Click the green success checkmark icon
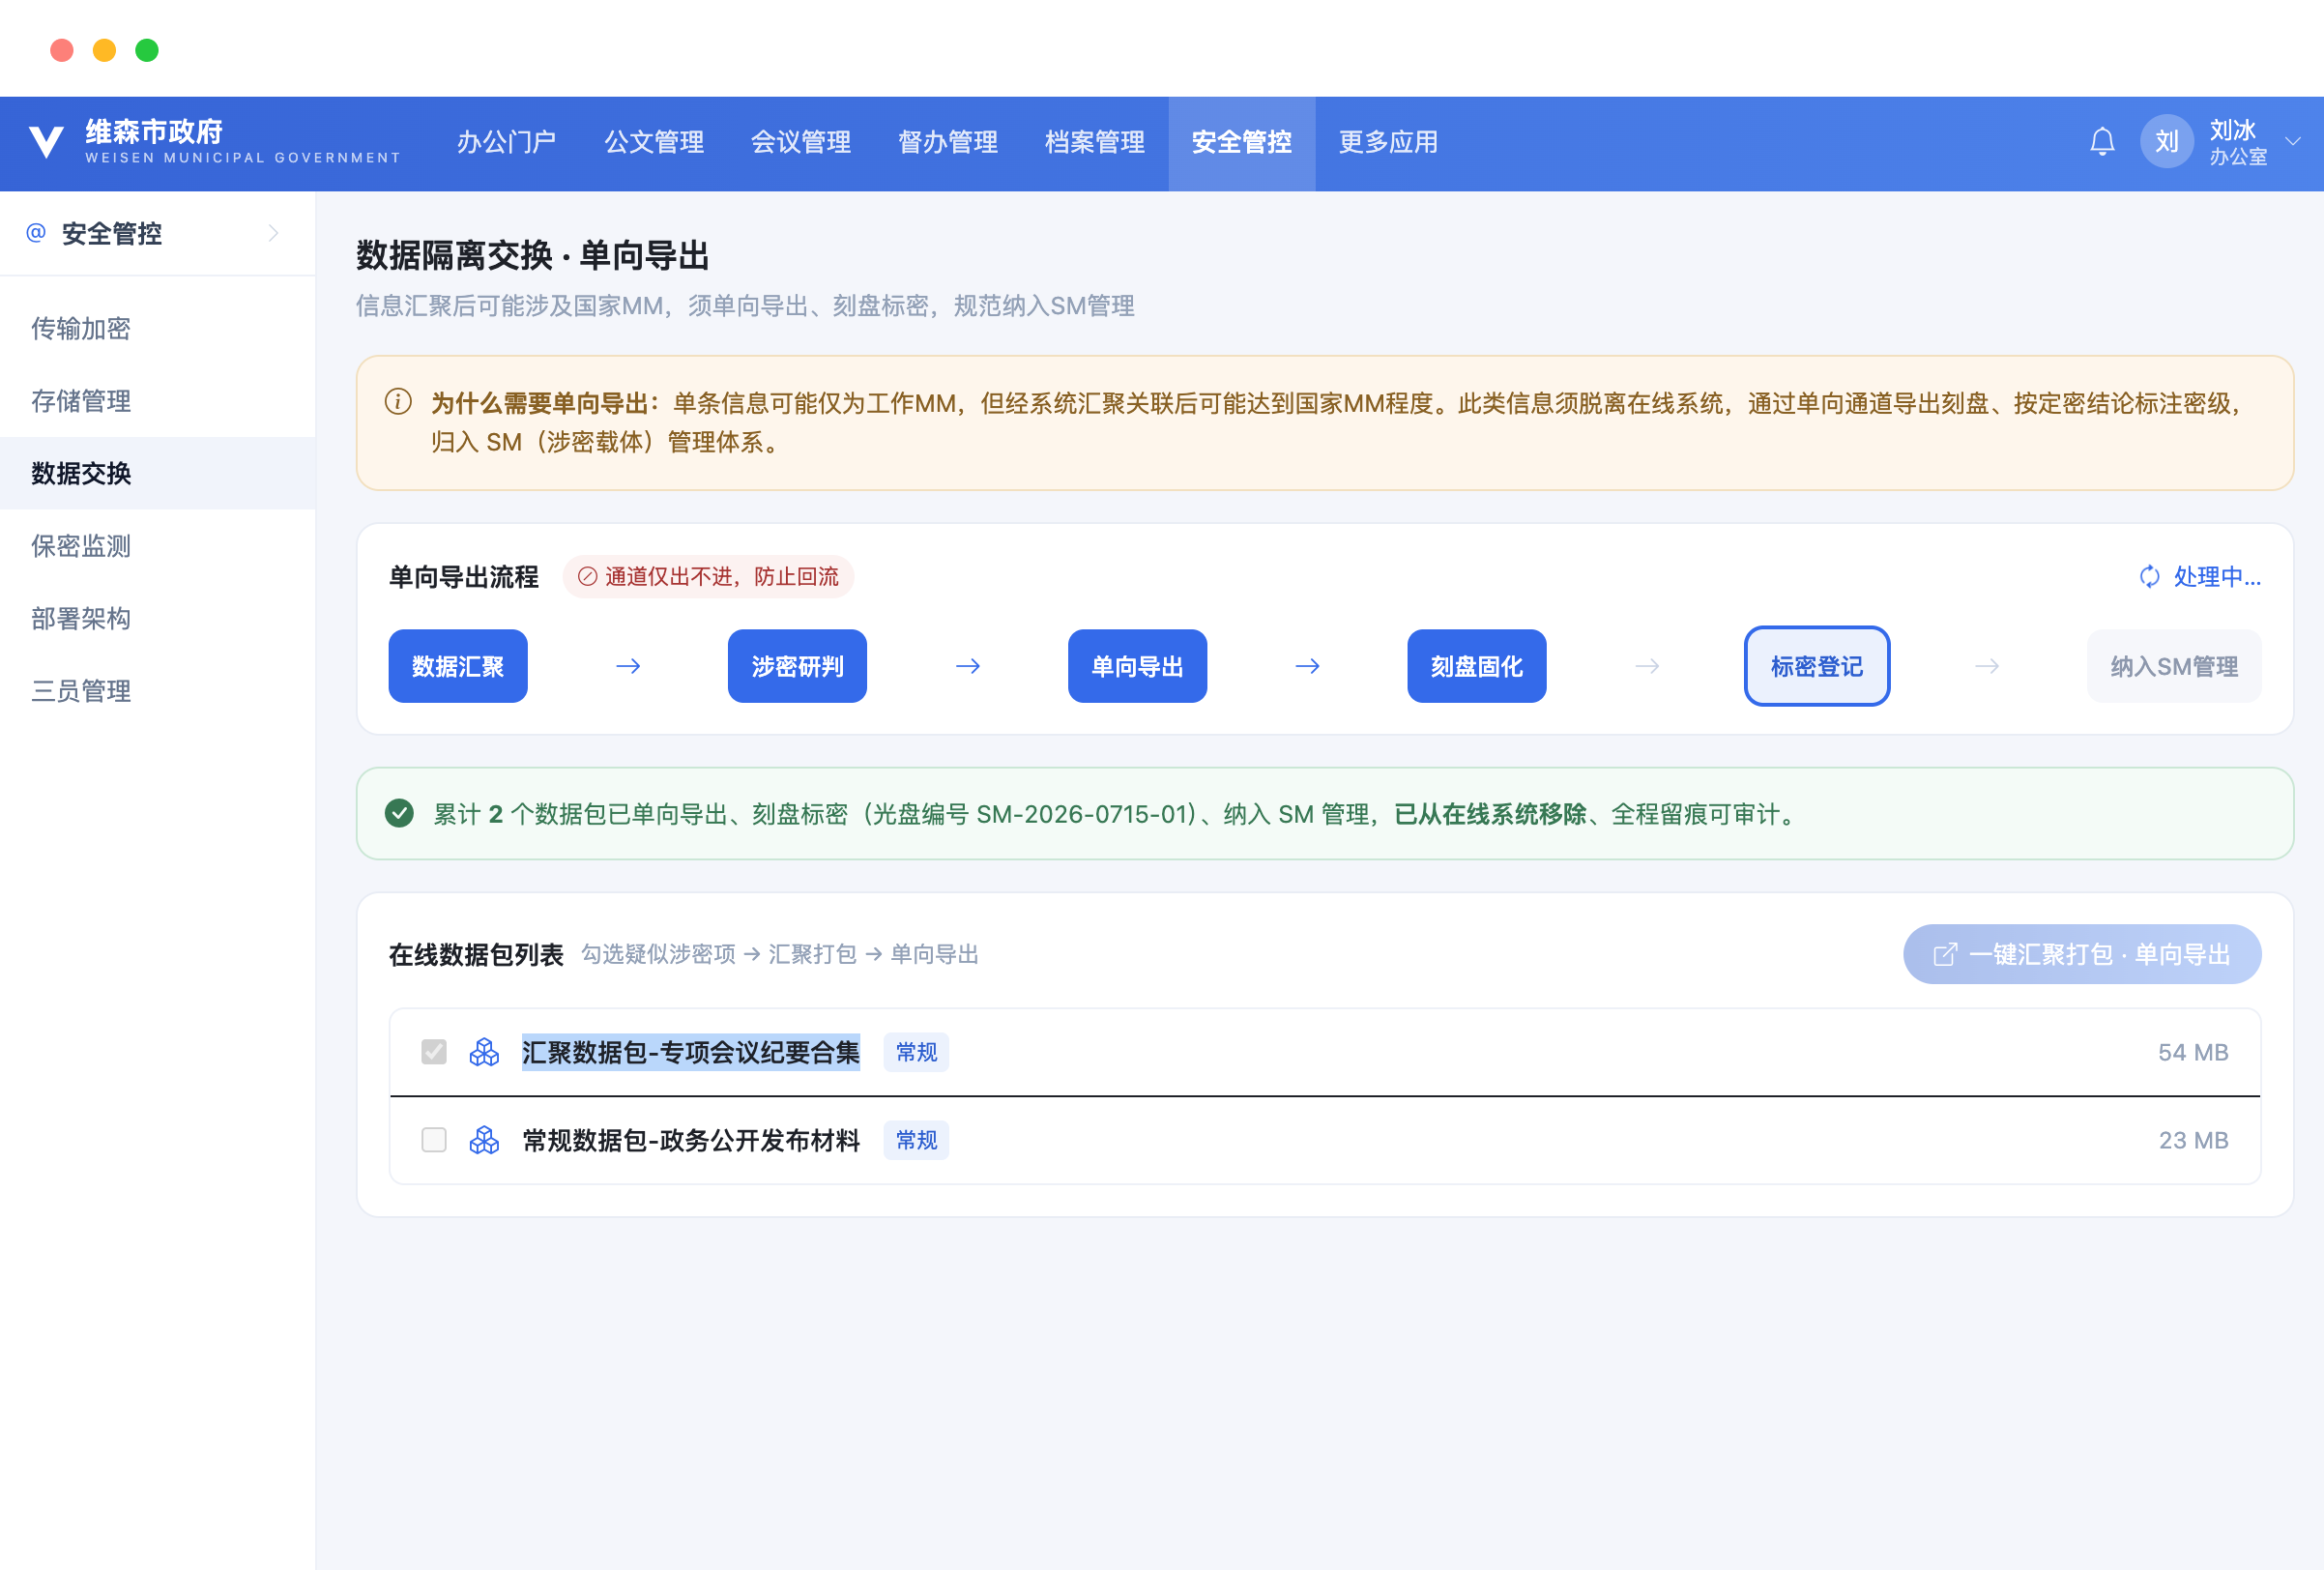The image size is (2324, 1570). pos(399,813)
